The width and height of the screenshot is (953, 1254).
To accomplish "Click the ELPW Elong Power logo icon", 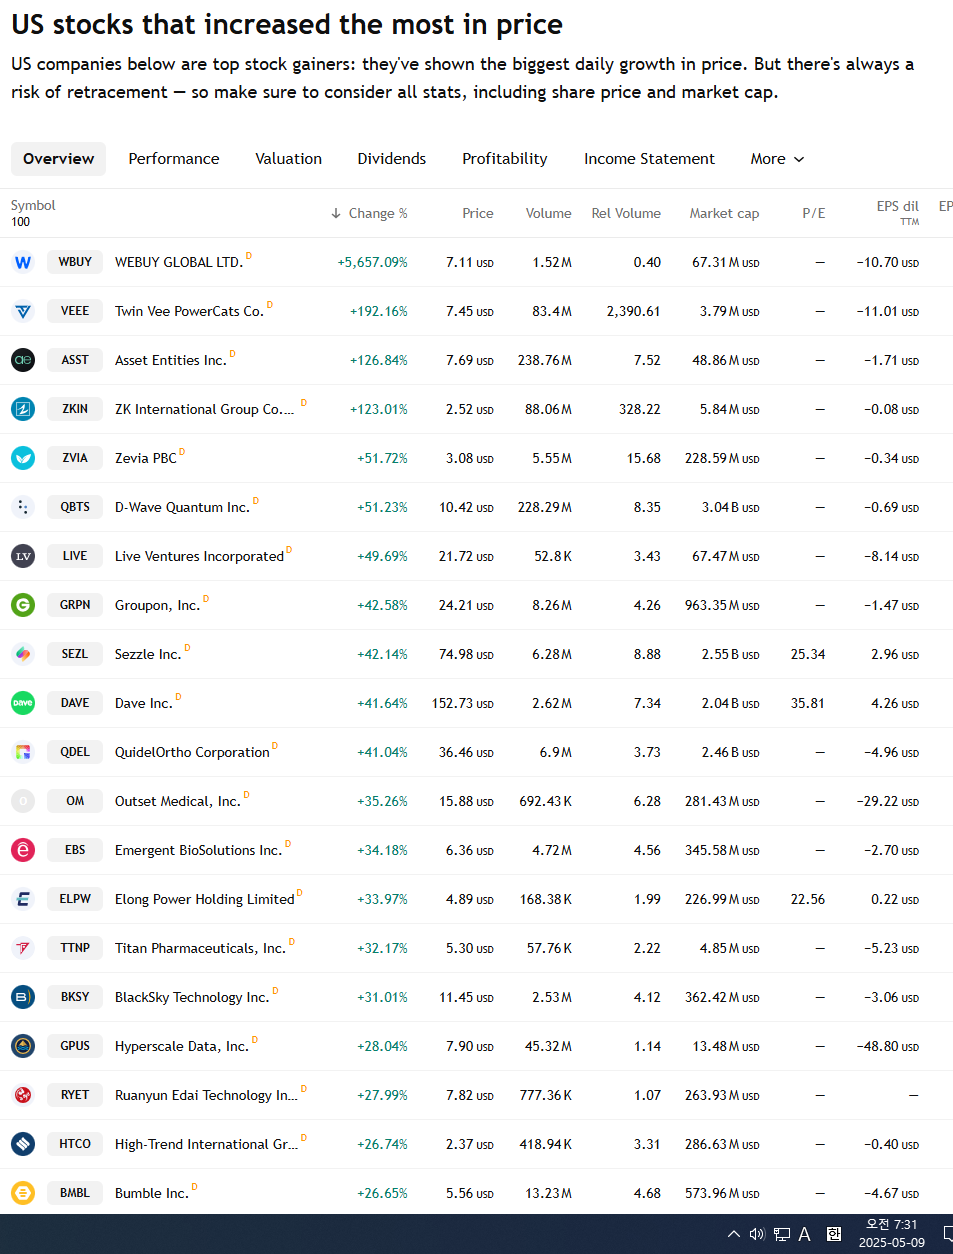I will click(23, 899).
